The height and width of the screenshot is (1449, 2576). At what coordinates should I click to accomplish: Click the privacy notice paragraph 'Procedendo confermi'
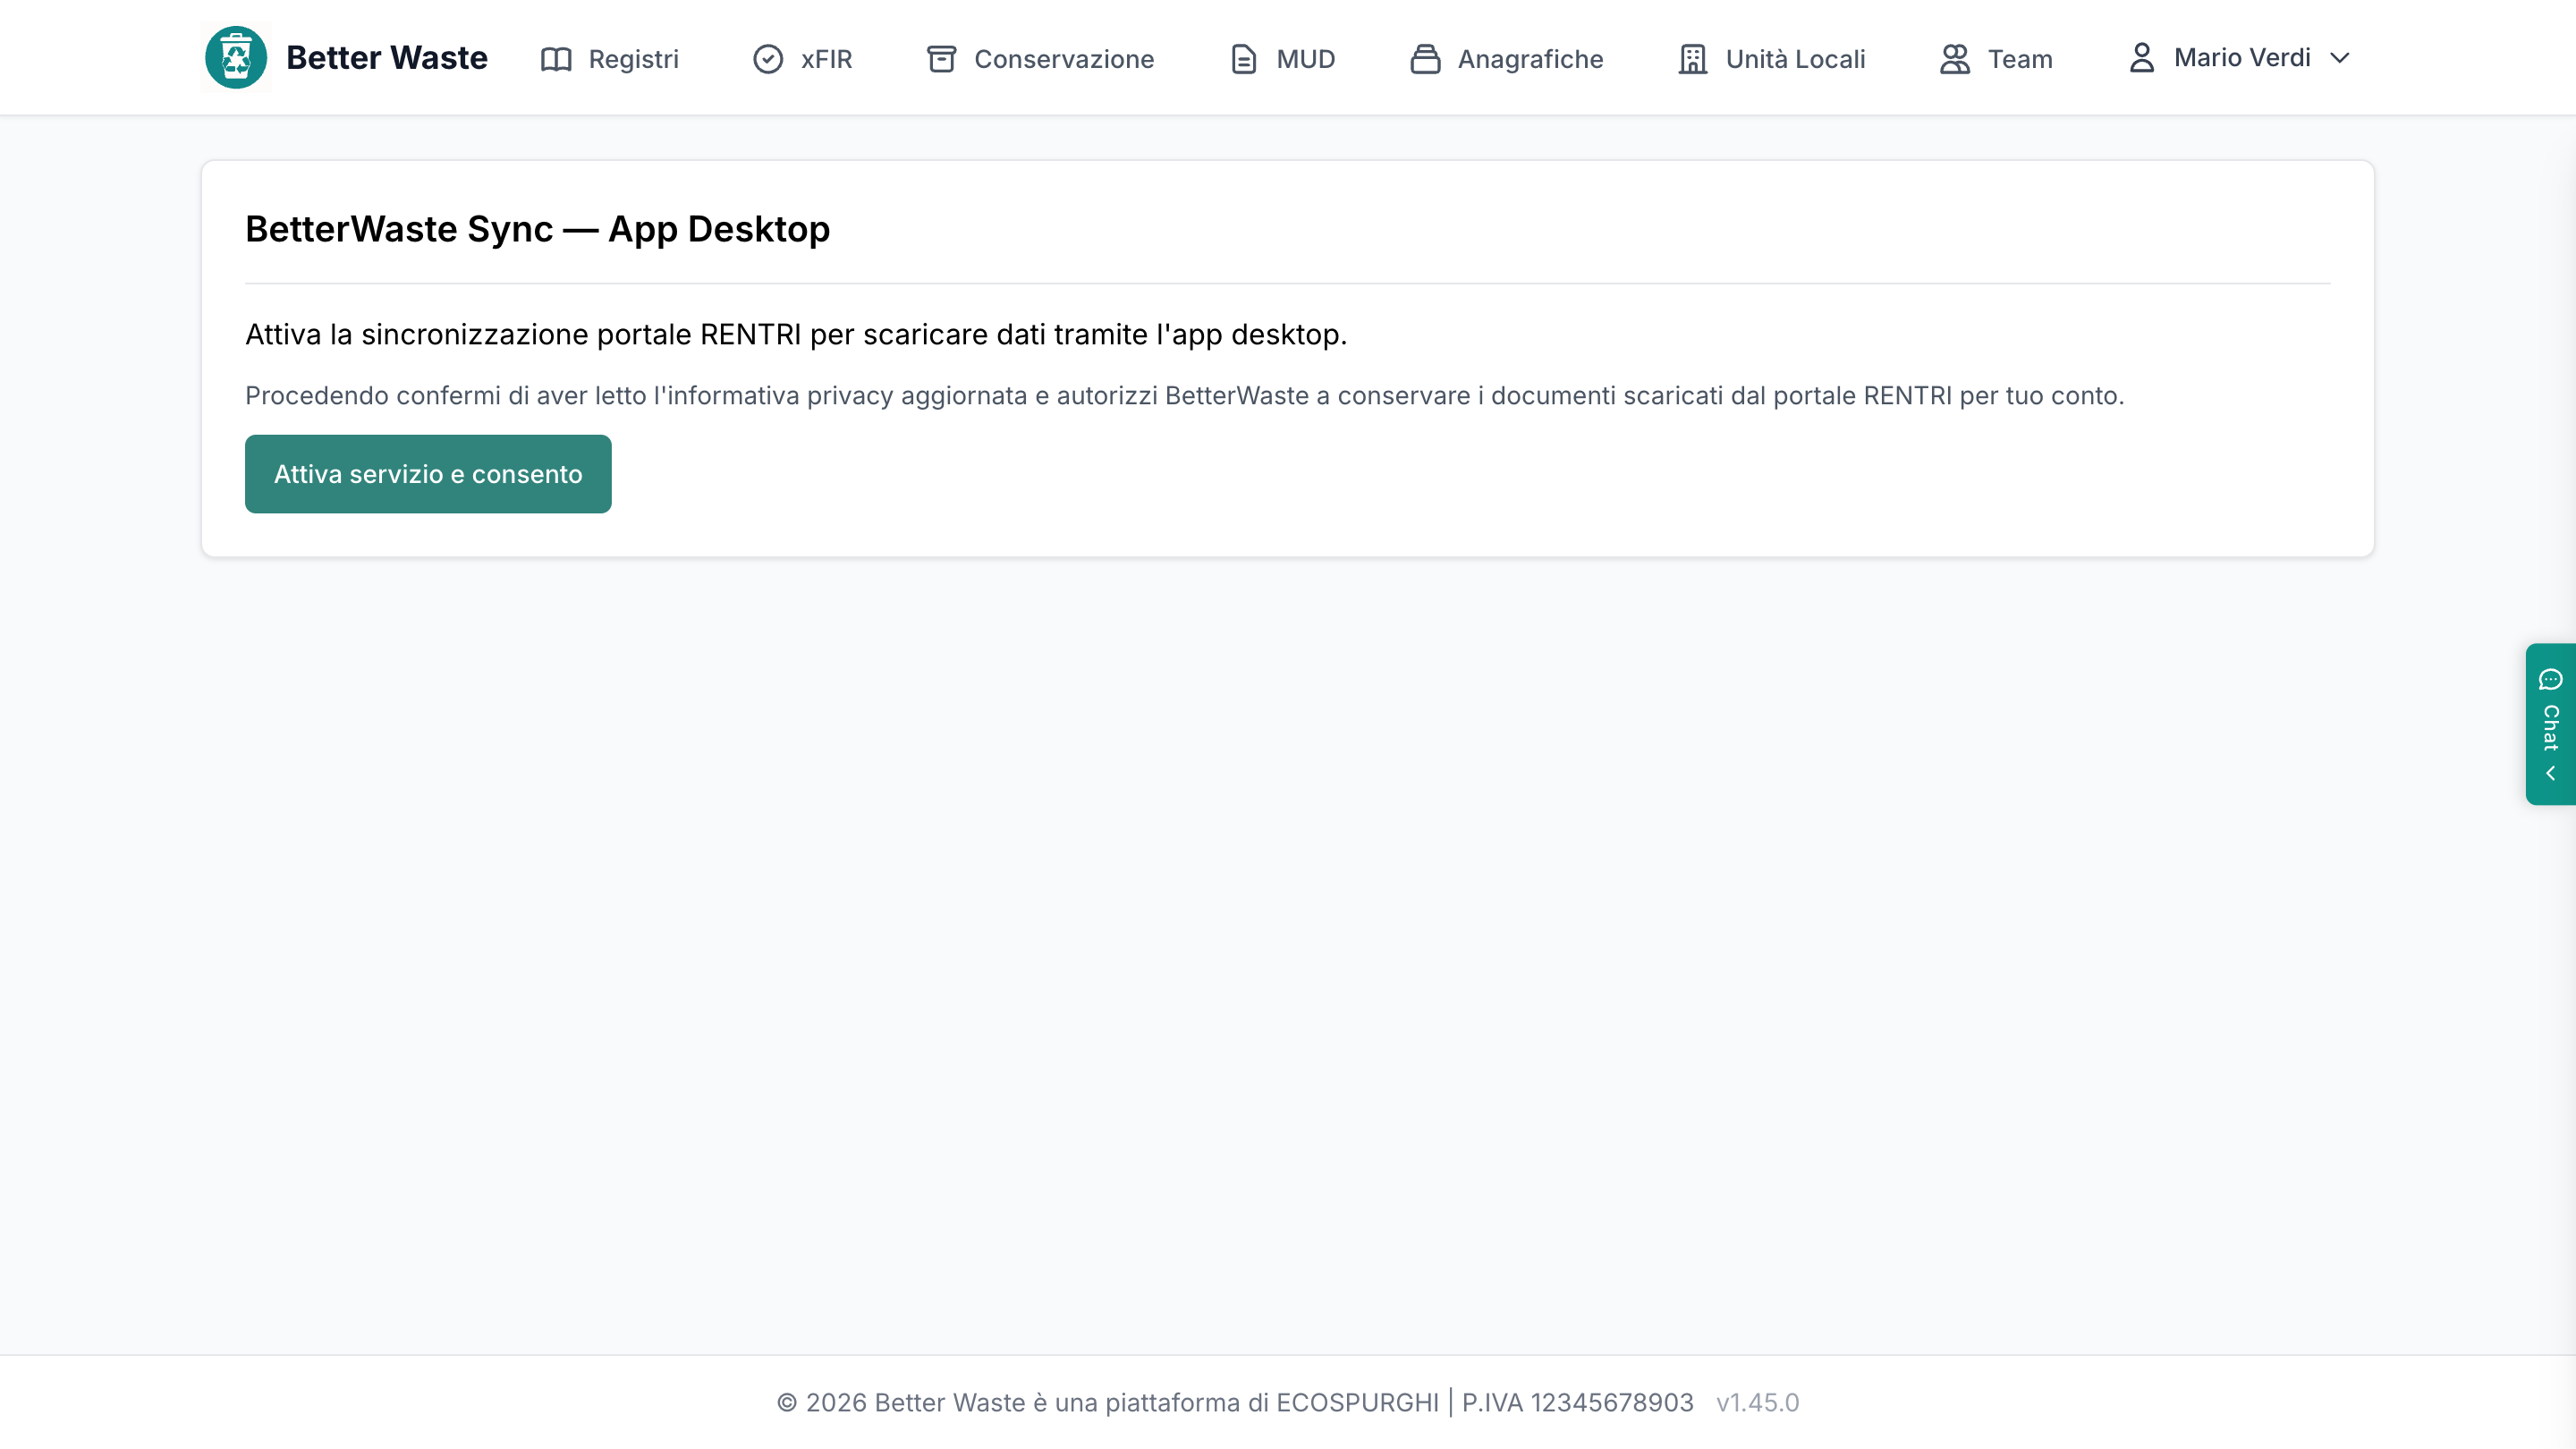tap(1184, 396)
